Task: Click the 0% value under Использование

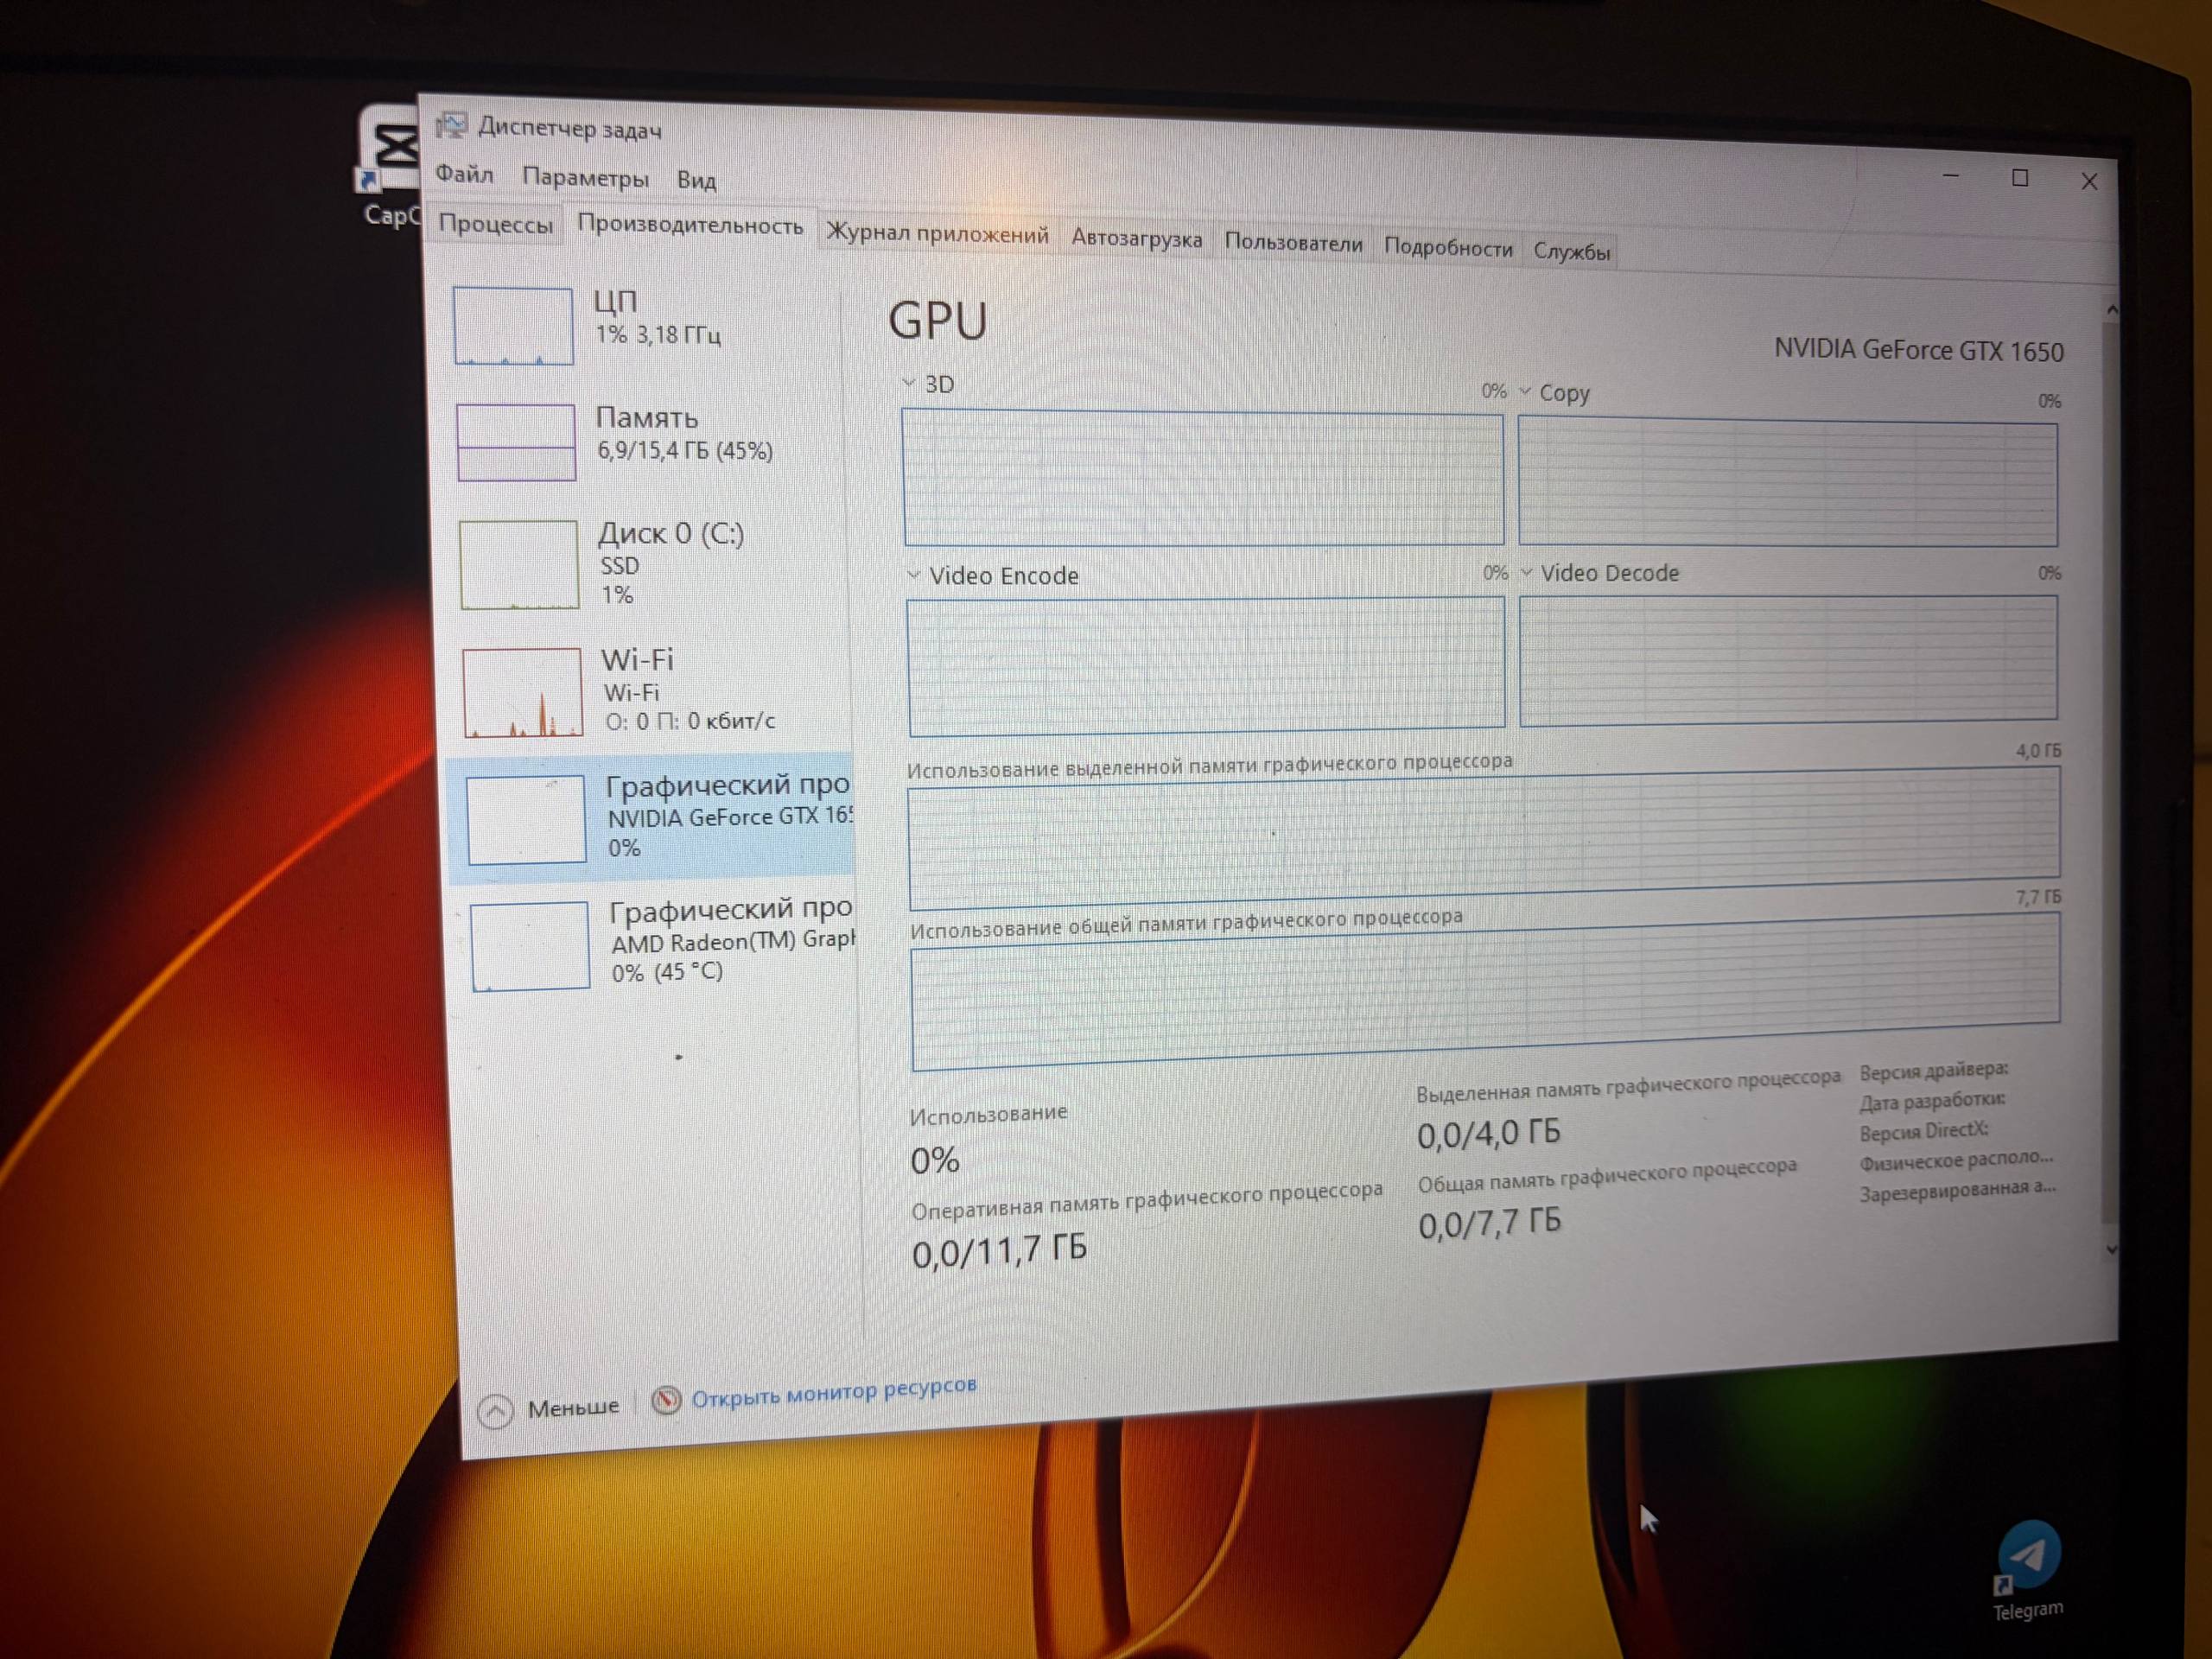Action: [934, 1160]
